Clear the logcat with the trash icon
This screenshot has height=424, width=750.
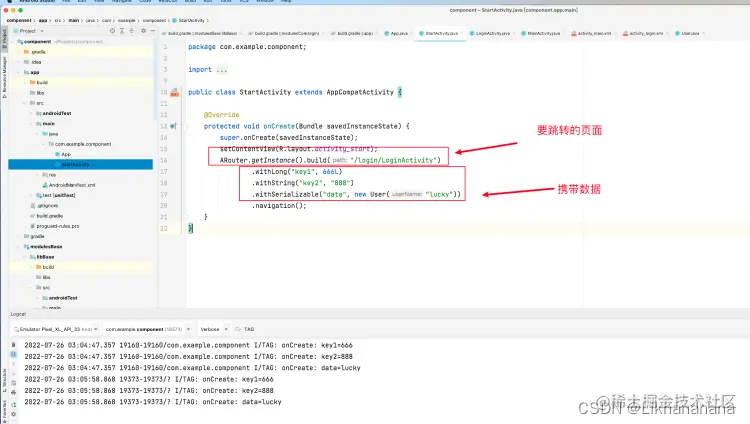pos(13,345)
